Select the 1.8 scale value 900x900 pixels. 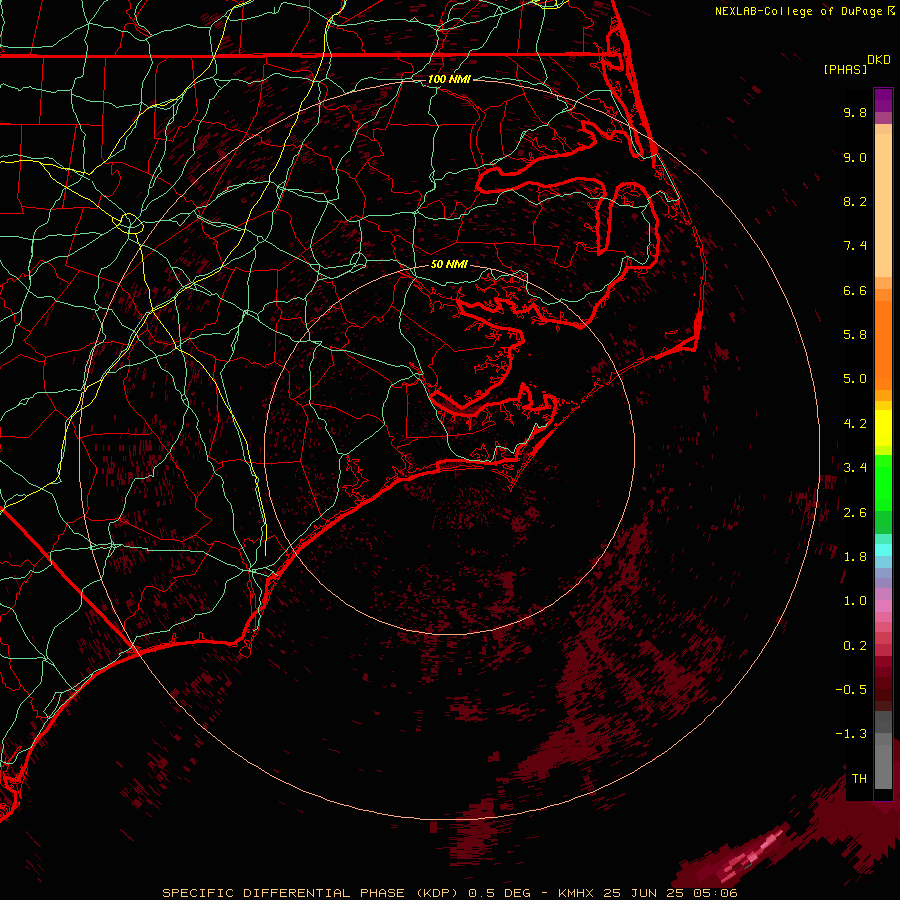[x=855, y=557]
